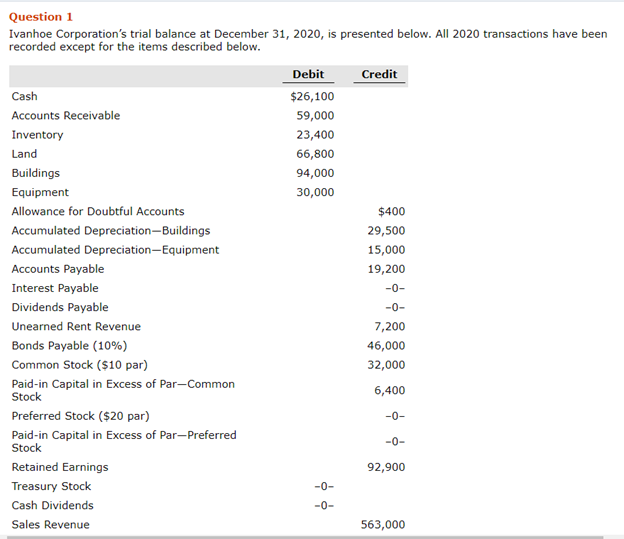
Task: Select Interest Payable's -0- credit value
Action: [x=395, y=288]
